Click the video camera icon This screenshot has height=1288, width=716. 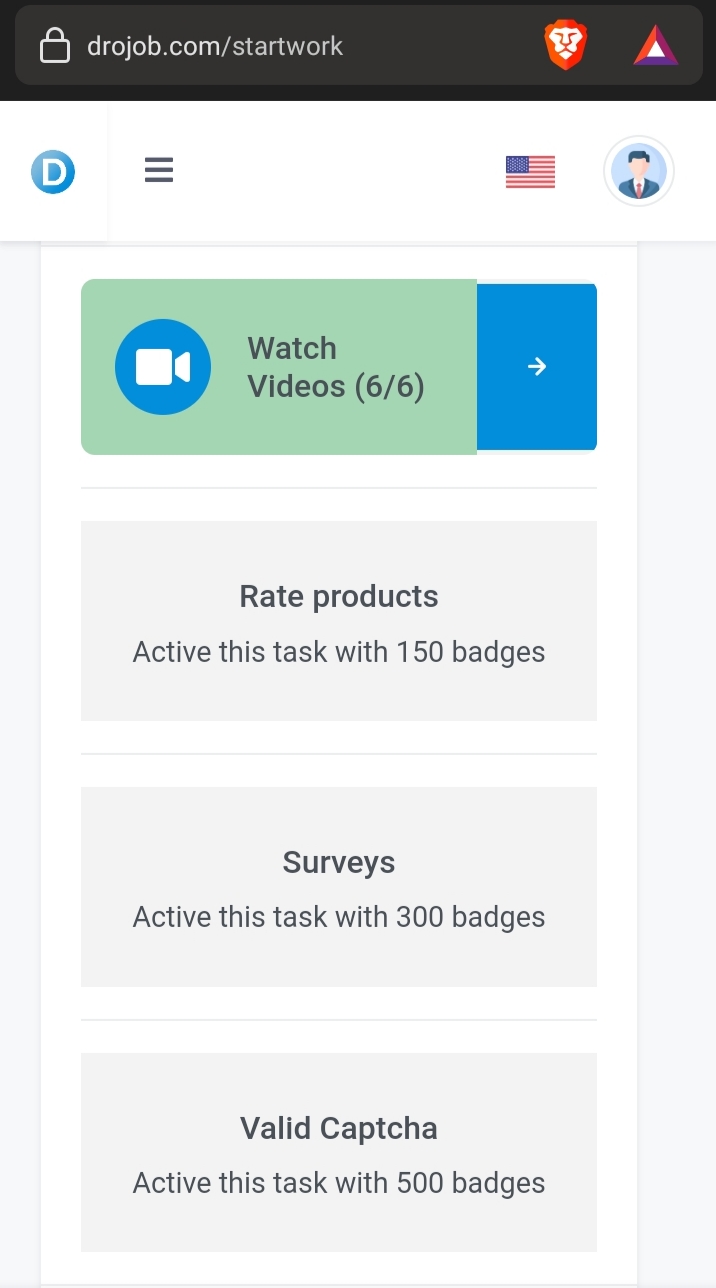tap(163, 367)
